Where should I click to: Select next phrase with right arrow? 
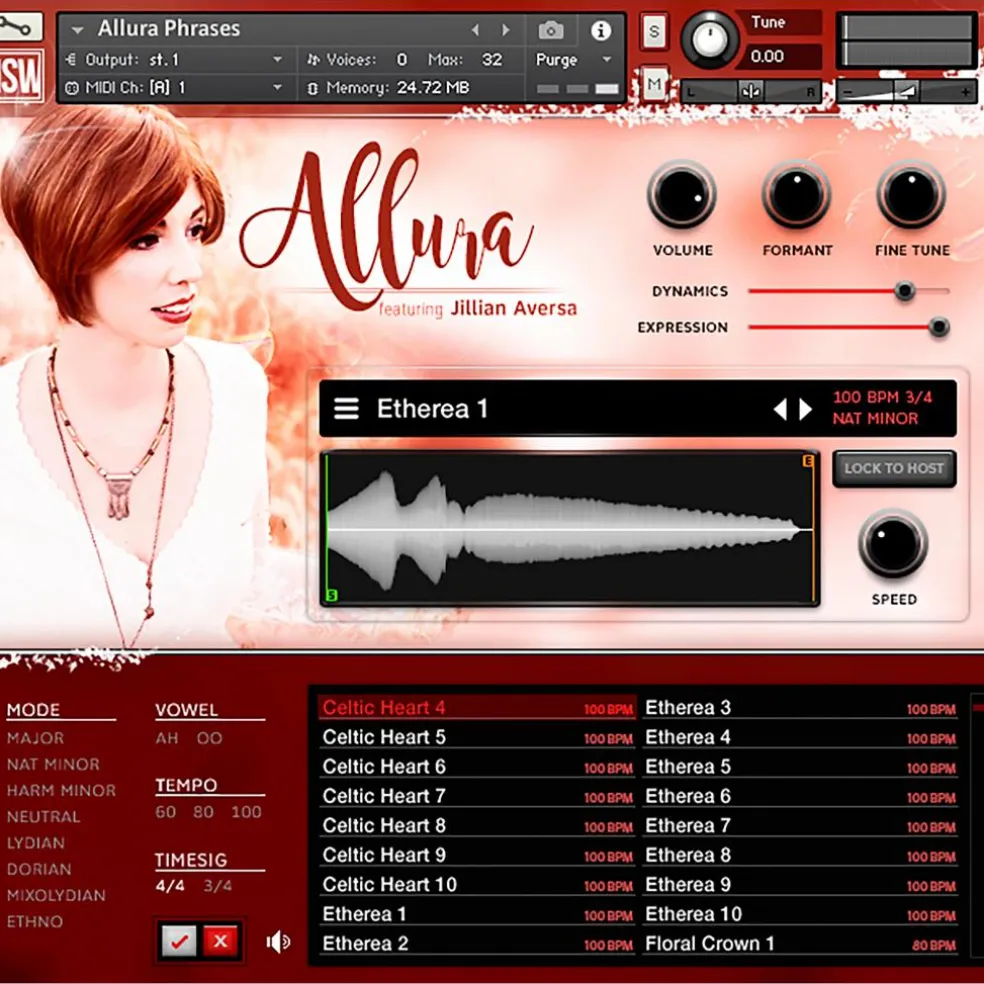805,409
